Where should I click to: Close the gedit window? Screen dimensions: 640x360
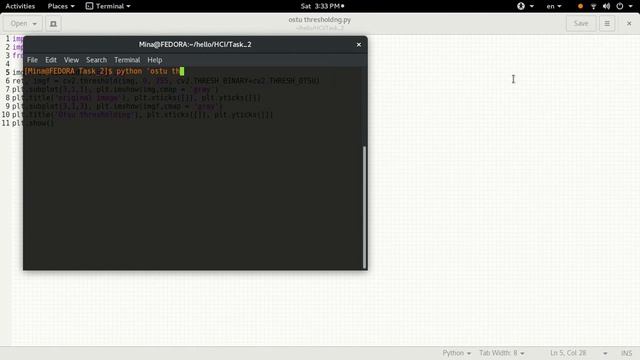629,24
